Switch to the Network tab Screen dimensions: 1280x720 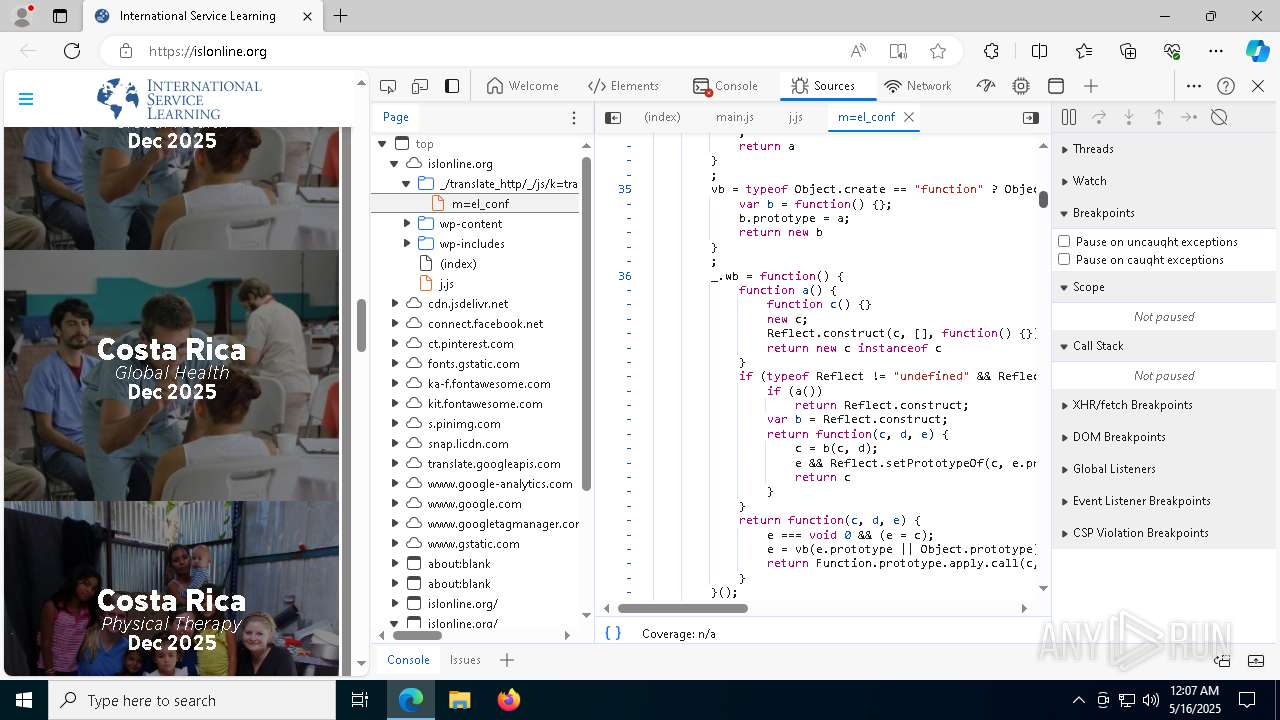[x=918, y=86]
